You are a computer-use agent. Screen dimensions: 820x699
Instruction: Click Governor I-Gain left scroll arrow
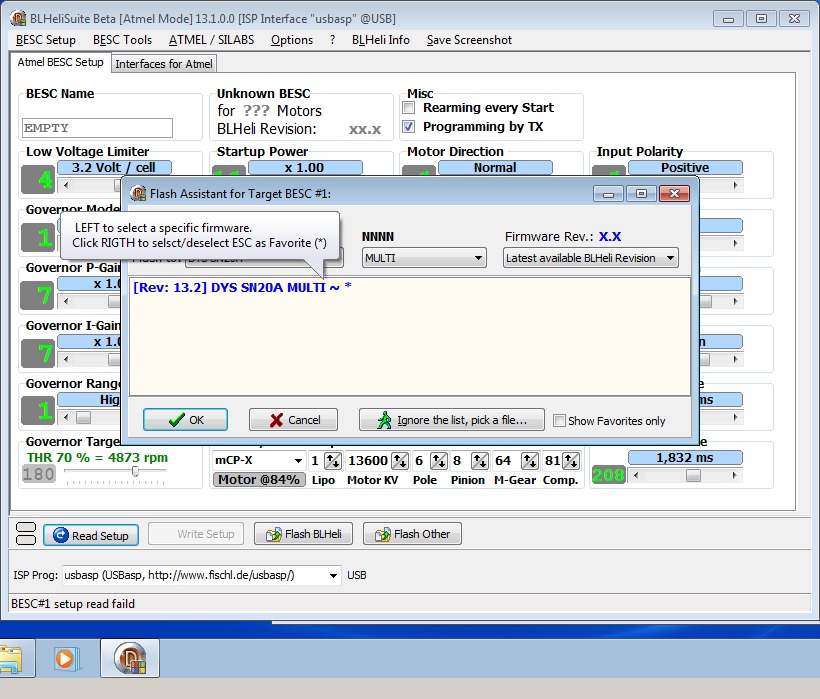tap(66, 359)
